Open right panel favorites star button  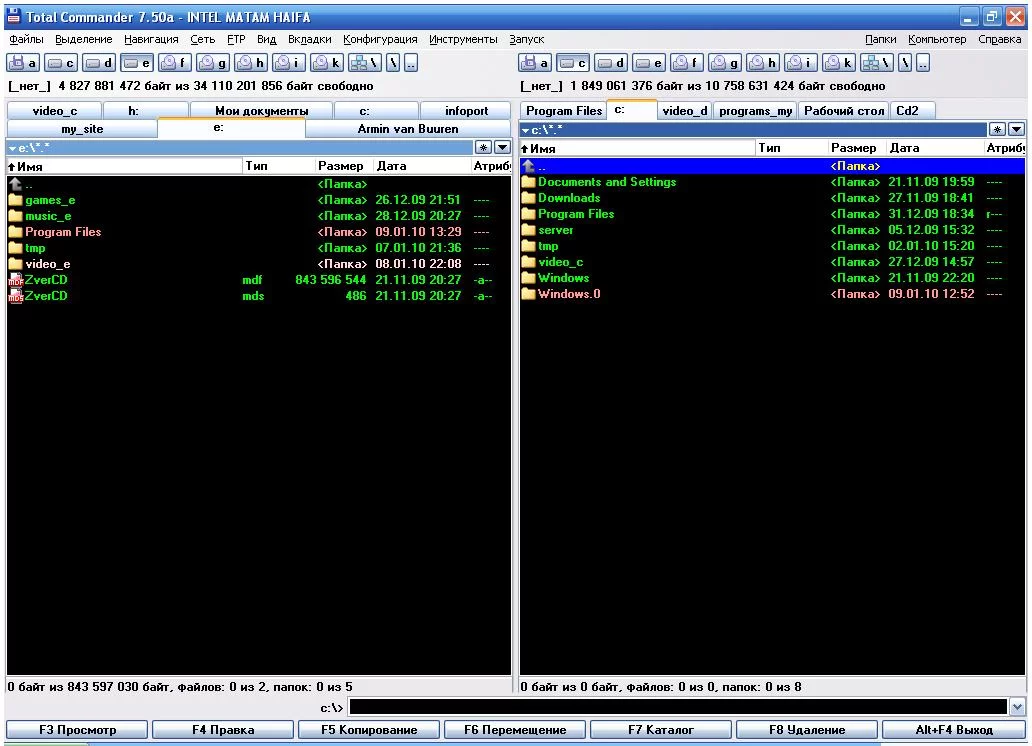(997, 129)
